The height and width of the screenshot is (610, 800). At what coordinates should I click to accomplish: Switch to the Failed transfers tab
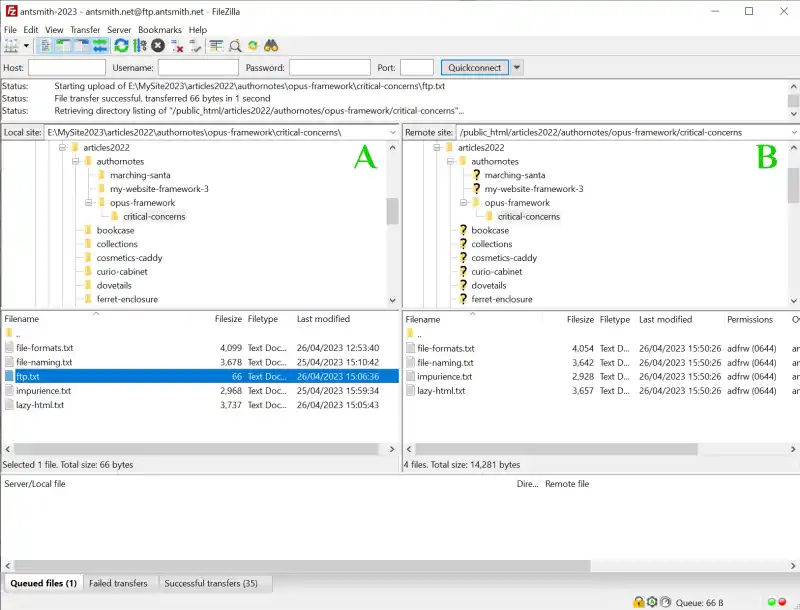coord(118,583)
